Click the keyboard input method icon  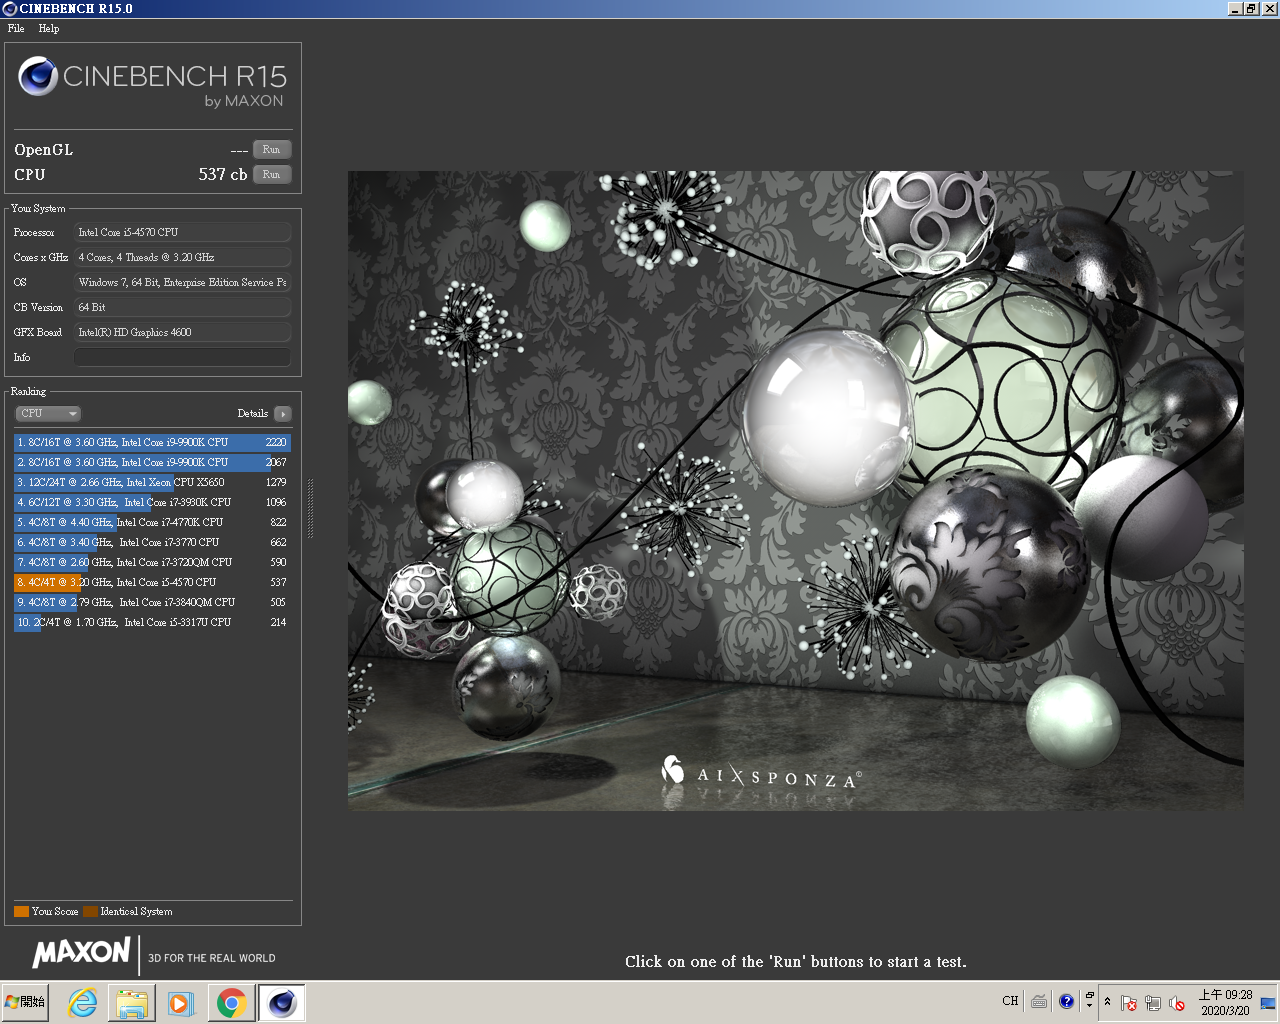tap(1039, 1001)
